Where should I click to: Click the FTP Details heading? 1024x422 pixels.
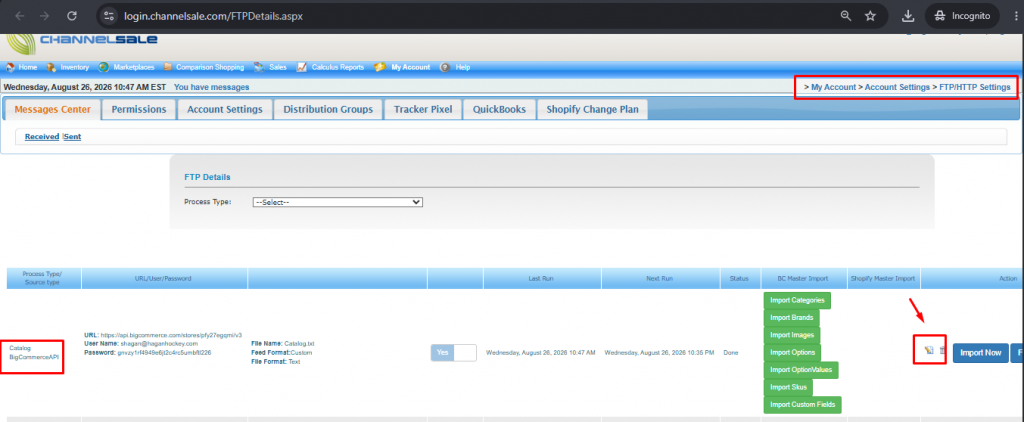coord(207,177)
